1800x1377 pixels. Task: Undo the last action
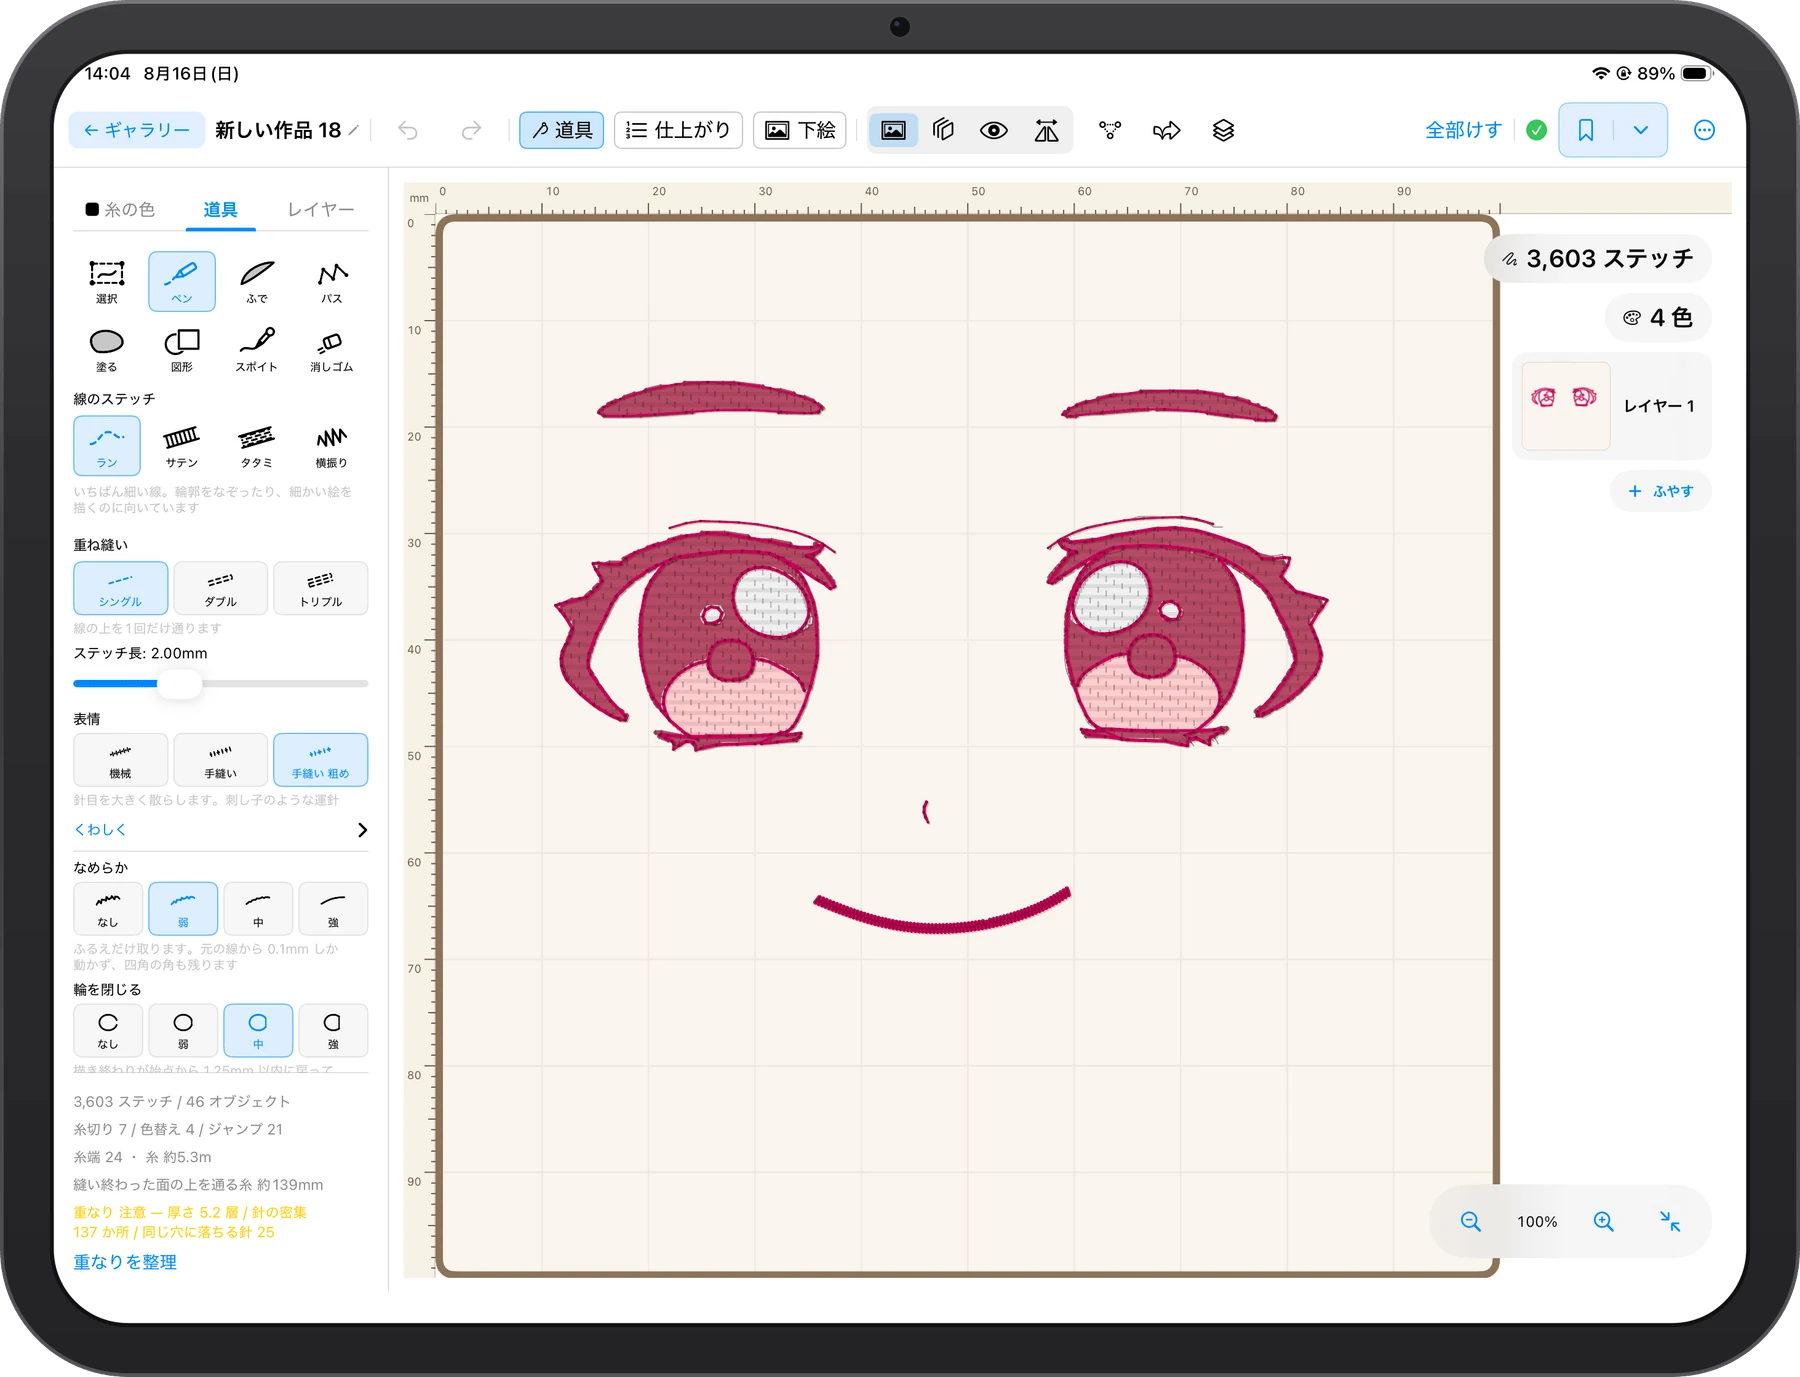click(408, 130)
